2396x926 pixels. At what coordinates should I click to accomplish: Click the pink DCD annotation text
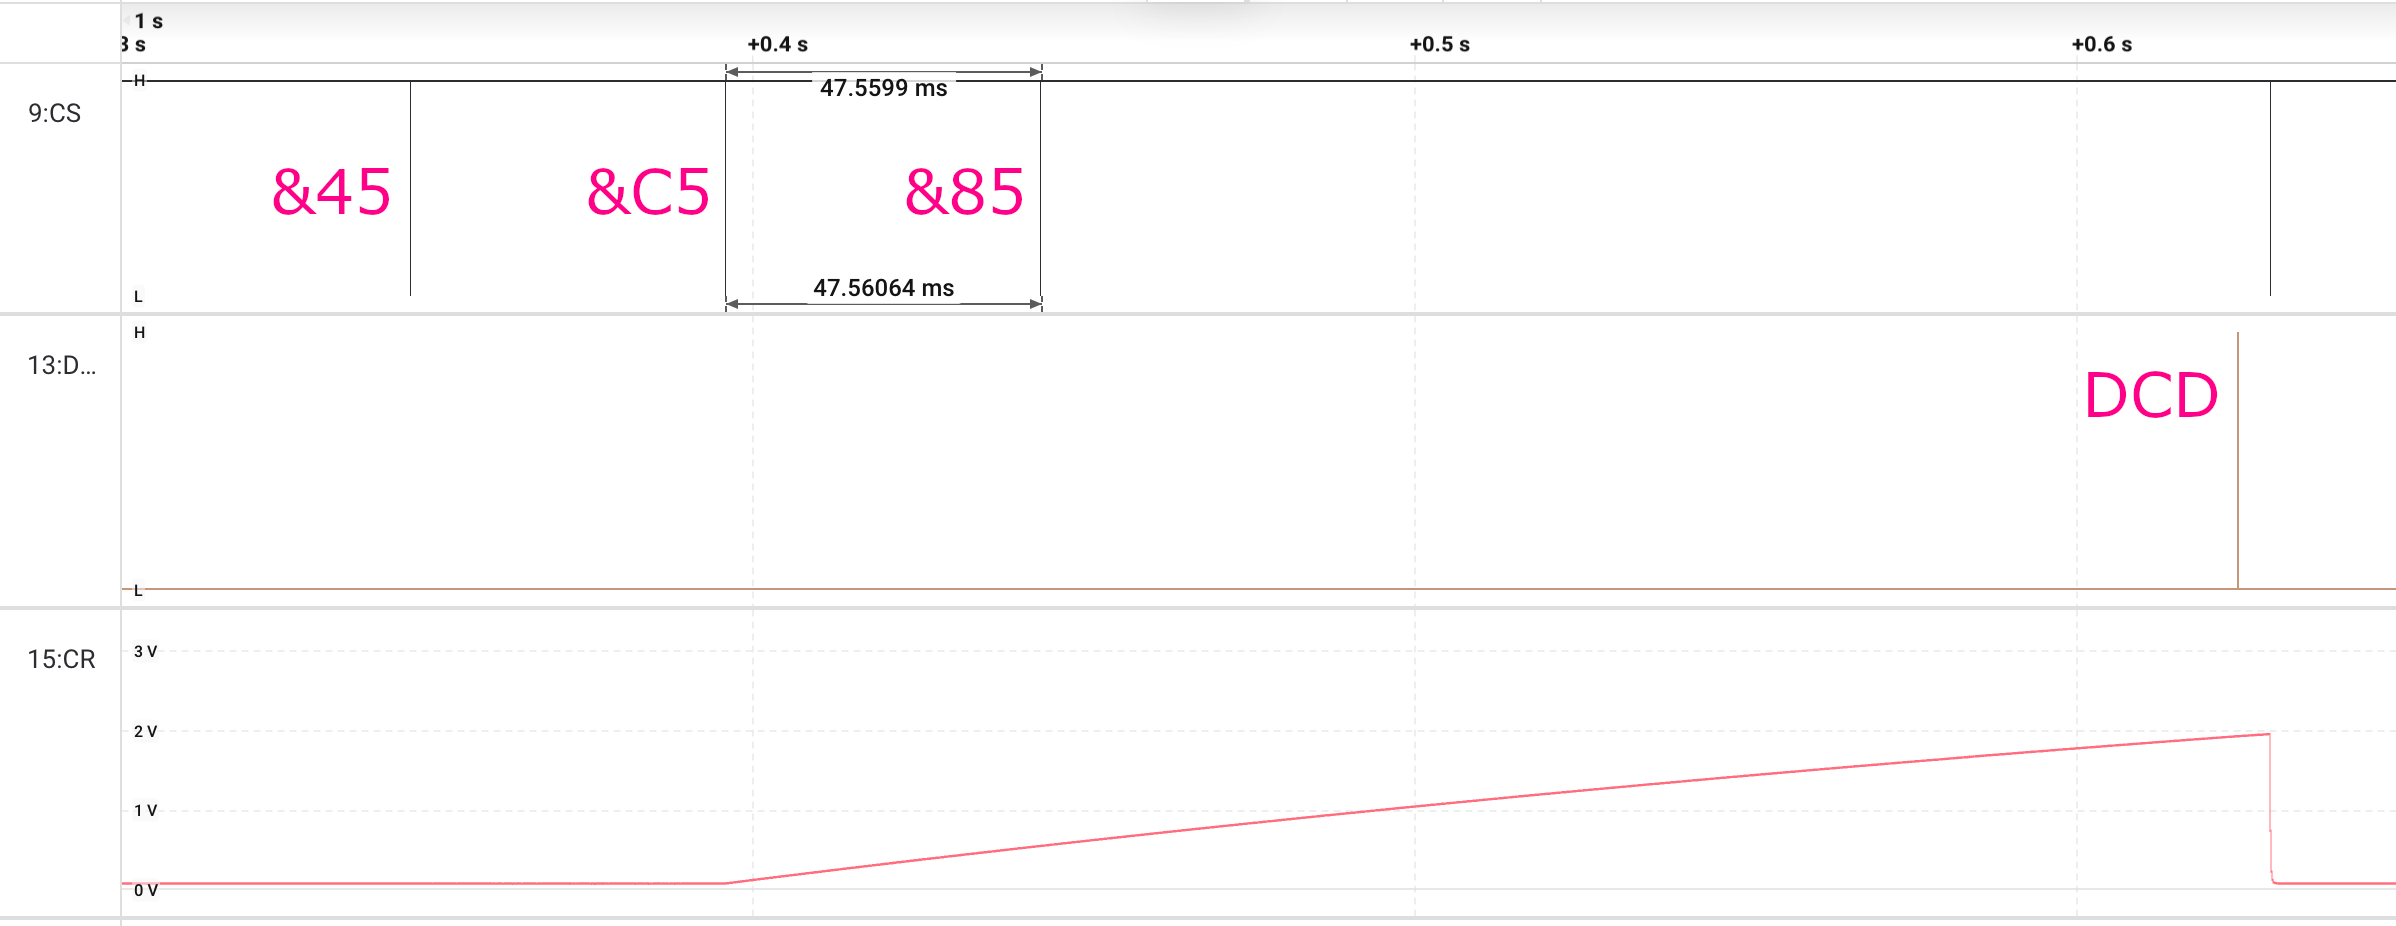[2151, 395]
